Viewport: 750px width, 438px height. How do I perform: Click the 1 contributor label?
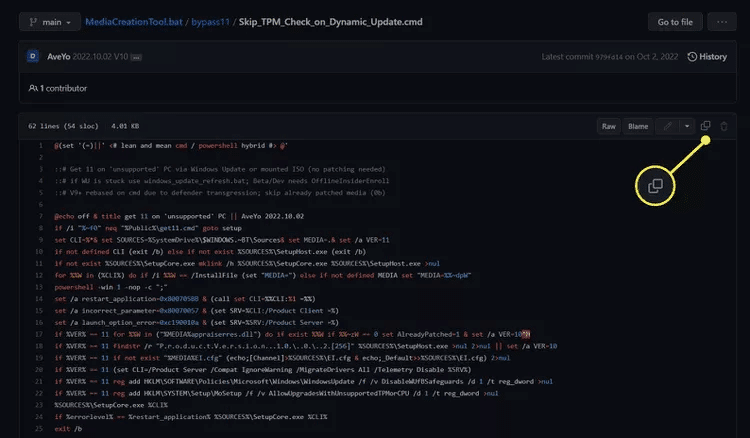tap(63, 88)
